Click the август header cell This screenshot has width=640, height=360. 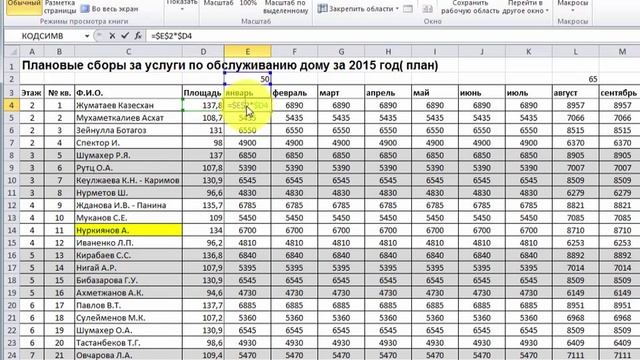click(576, 93)
